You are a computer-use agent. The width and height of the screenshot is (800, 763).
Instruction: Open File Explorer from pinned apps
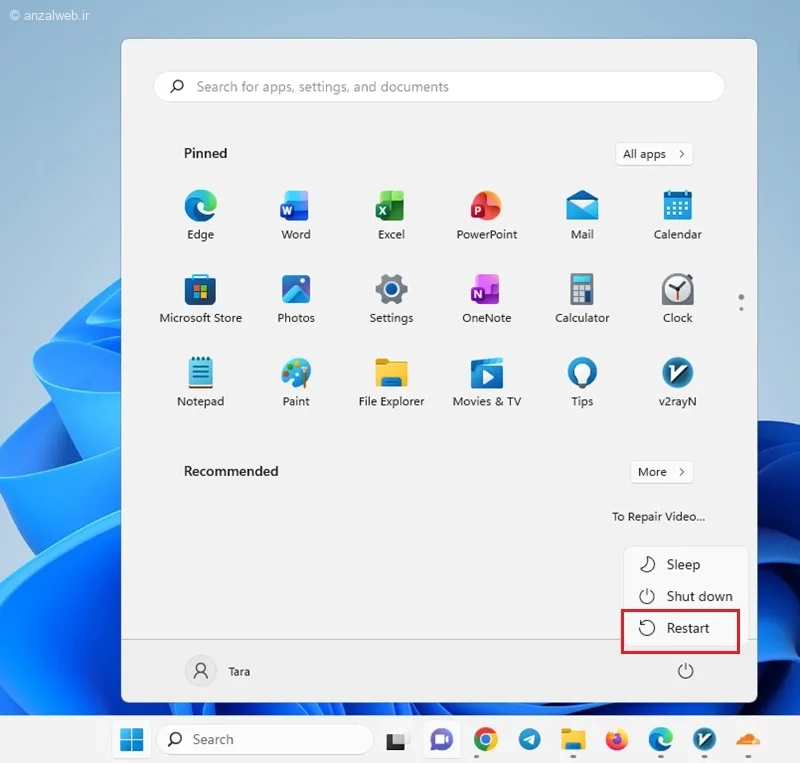[391, 382]
